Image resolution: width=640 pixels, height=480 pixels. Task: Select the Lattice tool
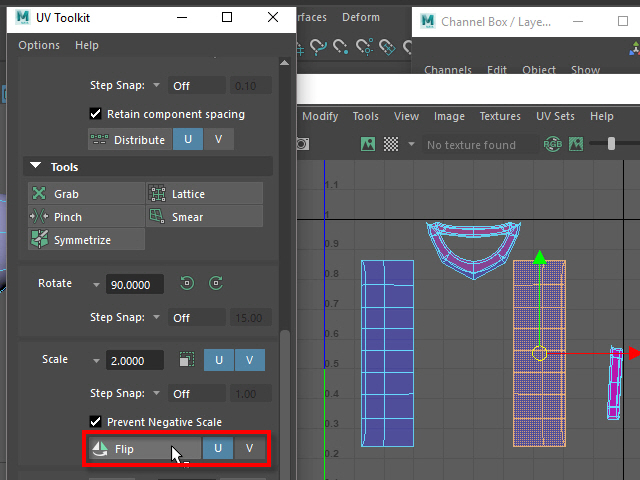point(205,194)
